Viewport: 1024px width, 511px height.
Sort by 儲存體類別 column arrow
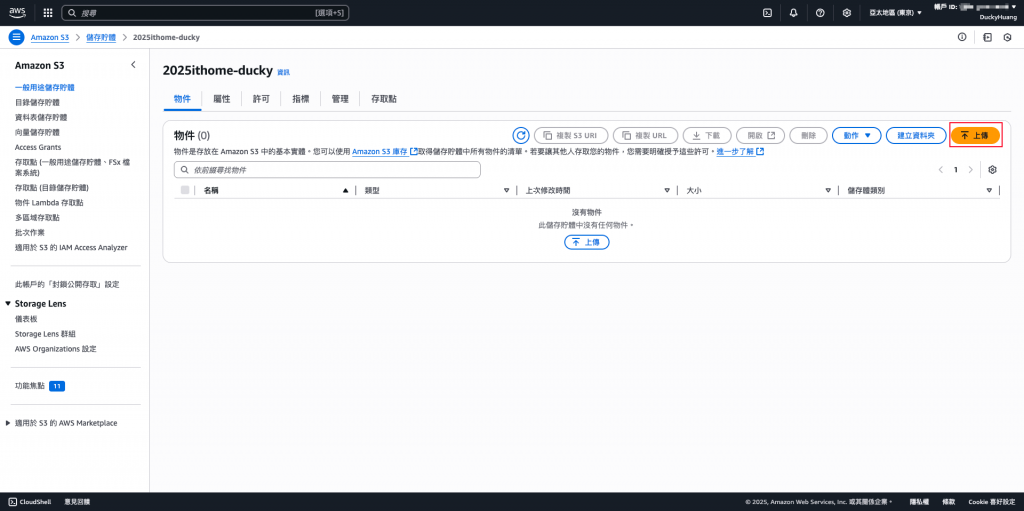click(989, 190)
